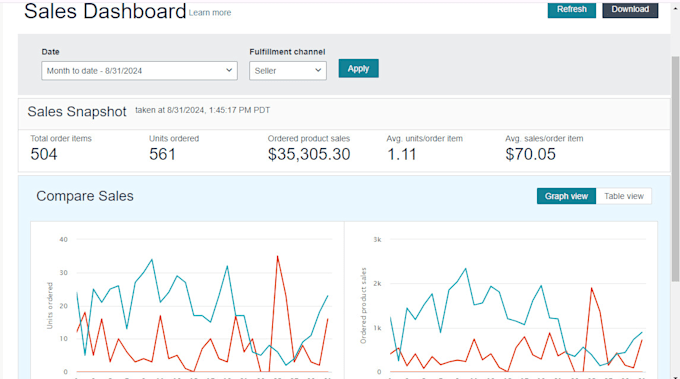
Task: Click the 561 units ordered value
Action: click(162, 154)
